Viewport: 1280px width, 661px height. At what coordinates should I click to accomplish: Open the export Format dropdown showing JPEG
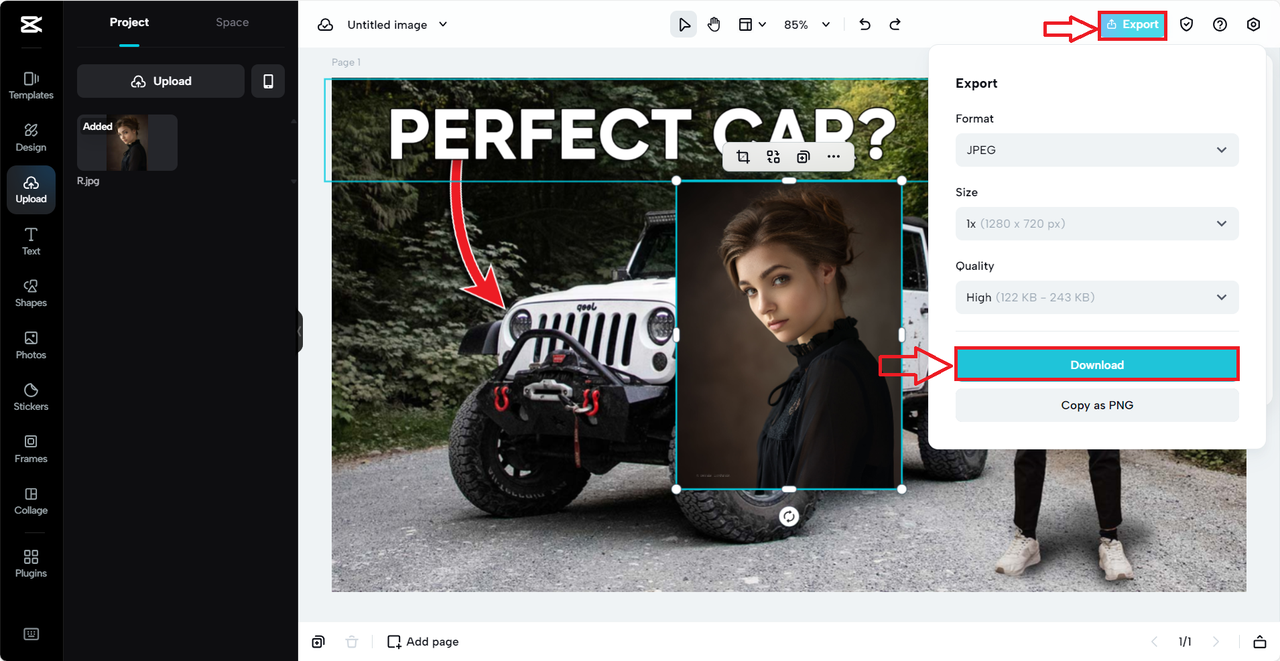[x=1096, y=149]
